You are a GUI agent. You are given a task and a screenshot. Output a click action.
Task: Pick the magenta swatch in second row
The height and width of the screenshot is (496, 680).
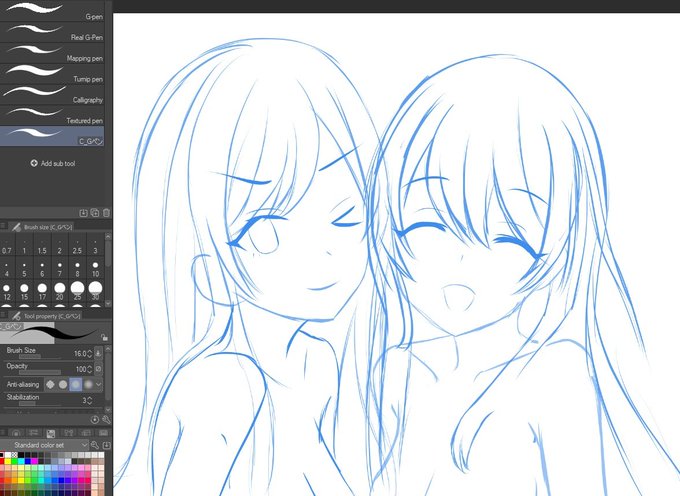coord(35,461)
